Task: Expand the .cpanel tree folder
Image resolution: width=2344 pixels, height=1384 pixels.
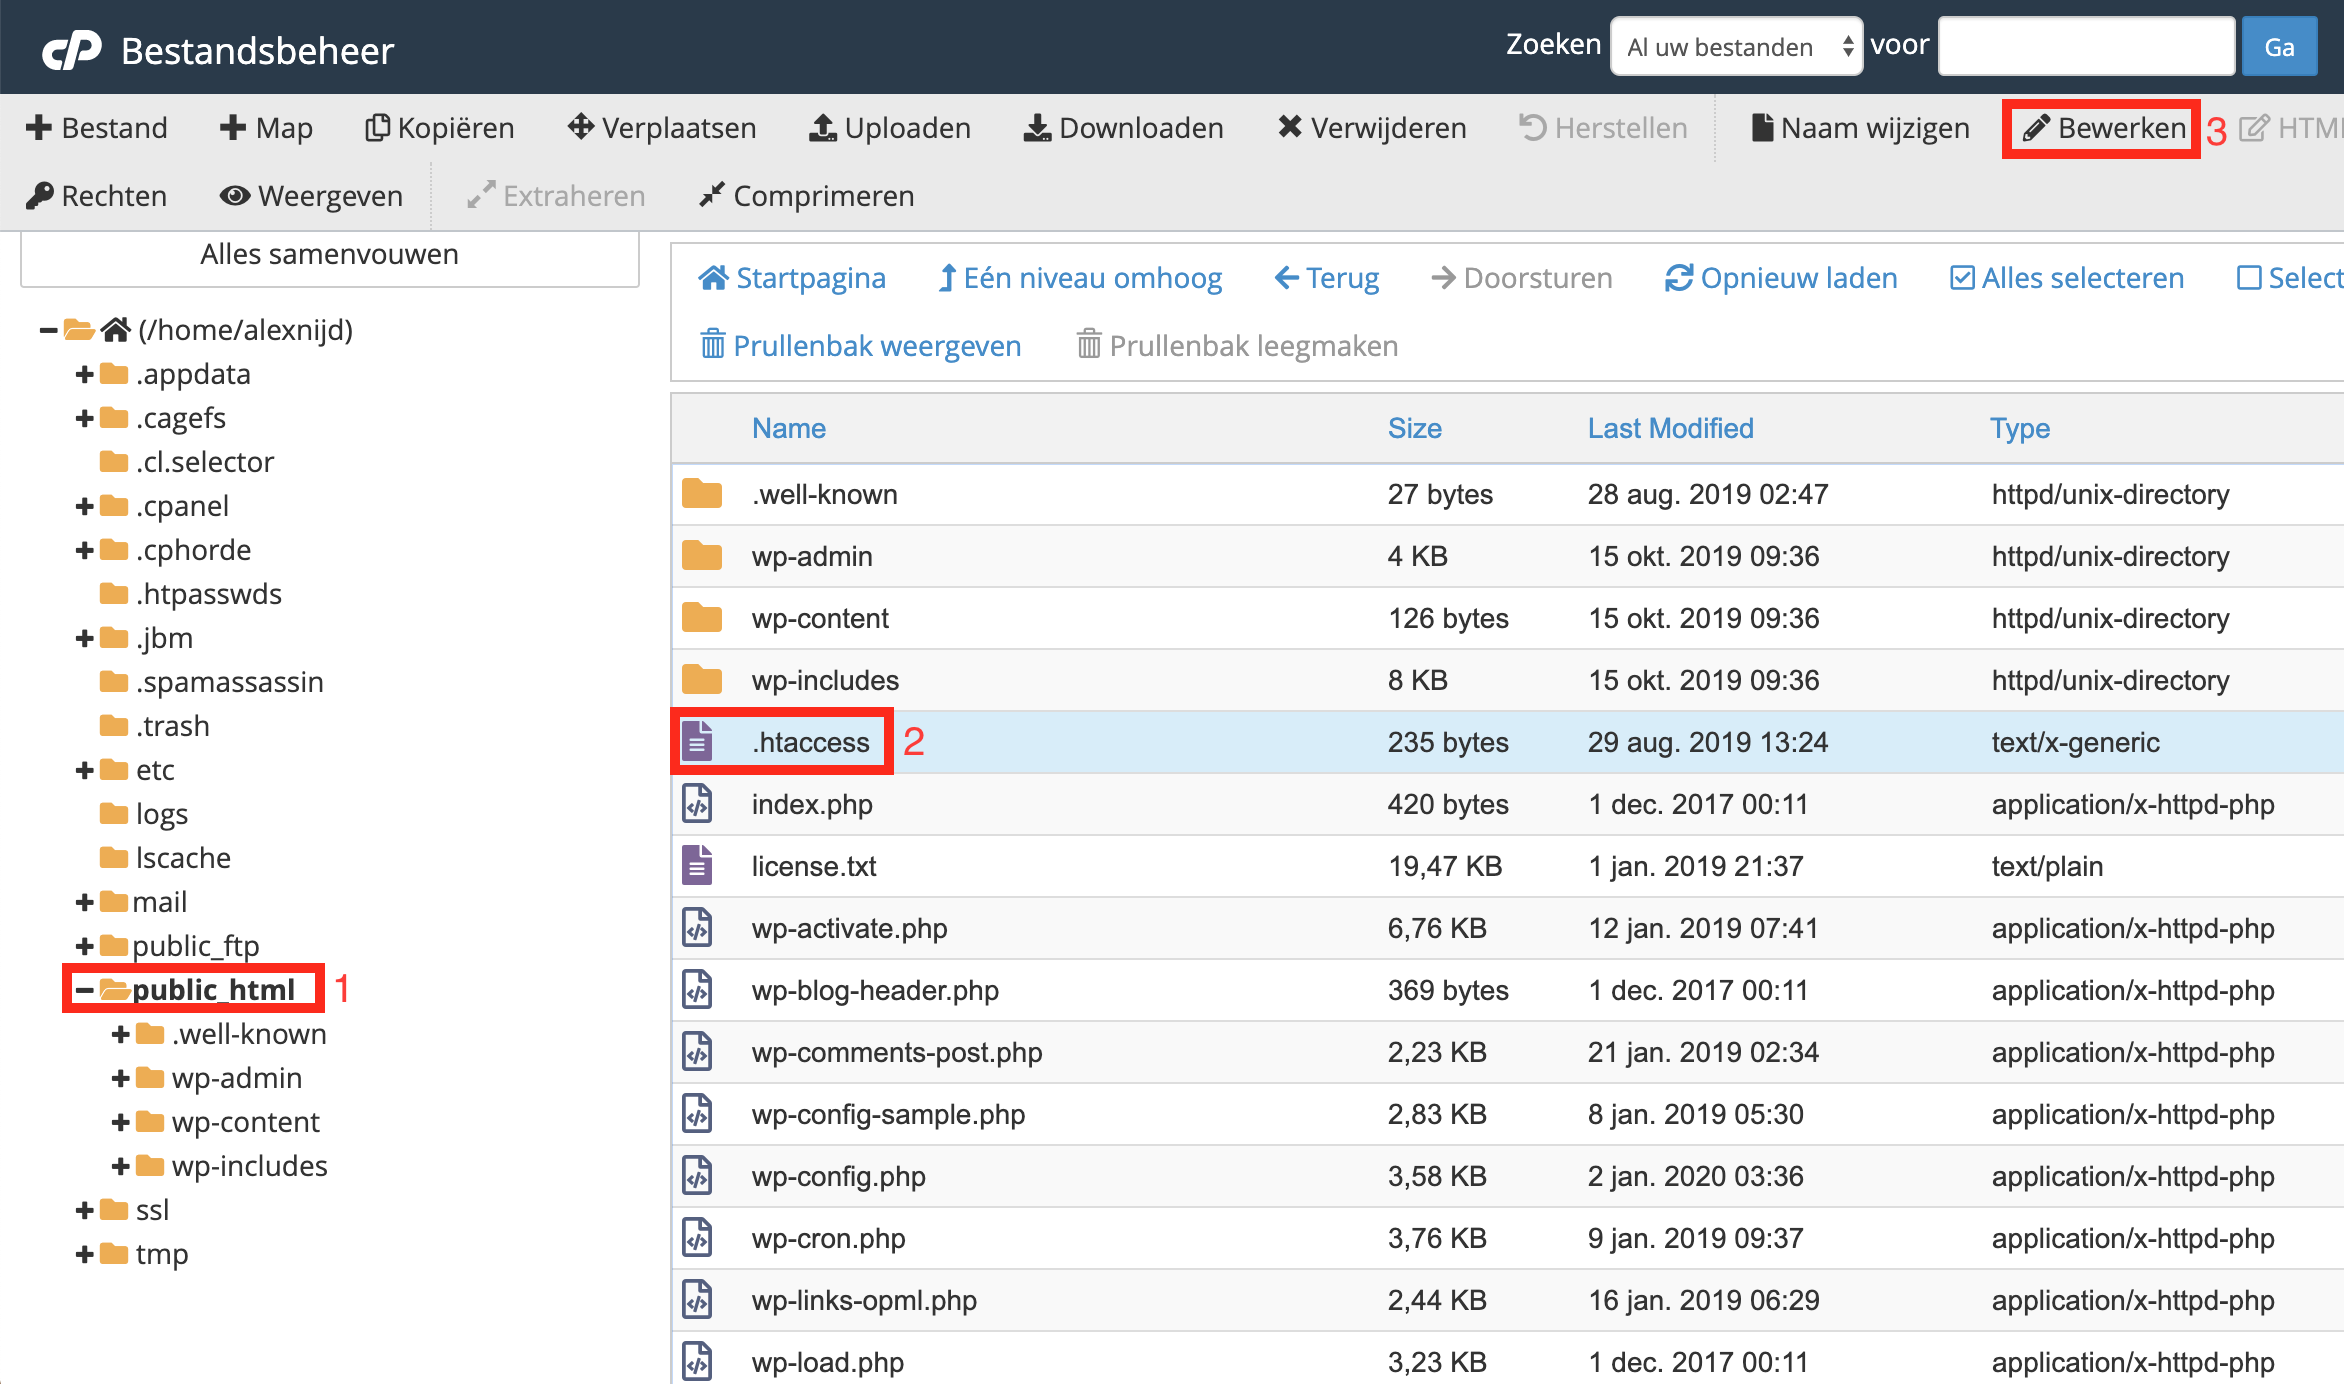Action: click(85, 506)
